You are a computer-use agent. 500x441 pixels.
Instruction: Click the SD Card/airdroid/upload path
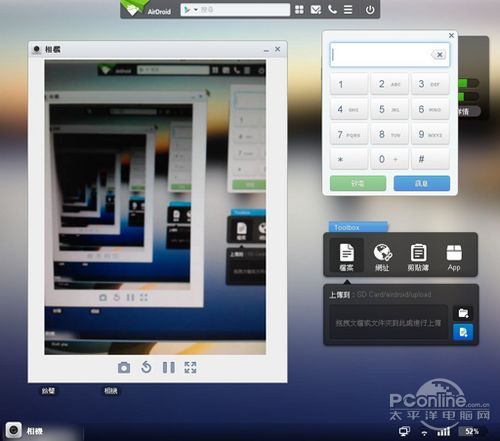point(394,294)
